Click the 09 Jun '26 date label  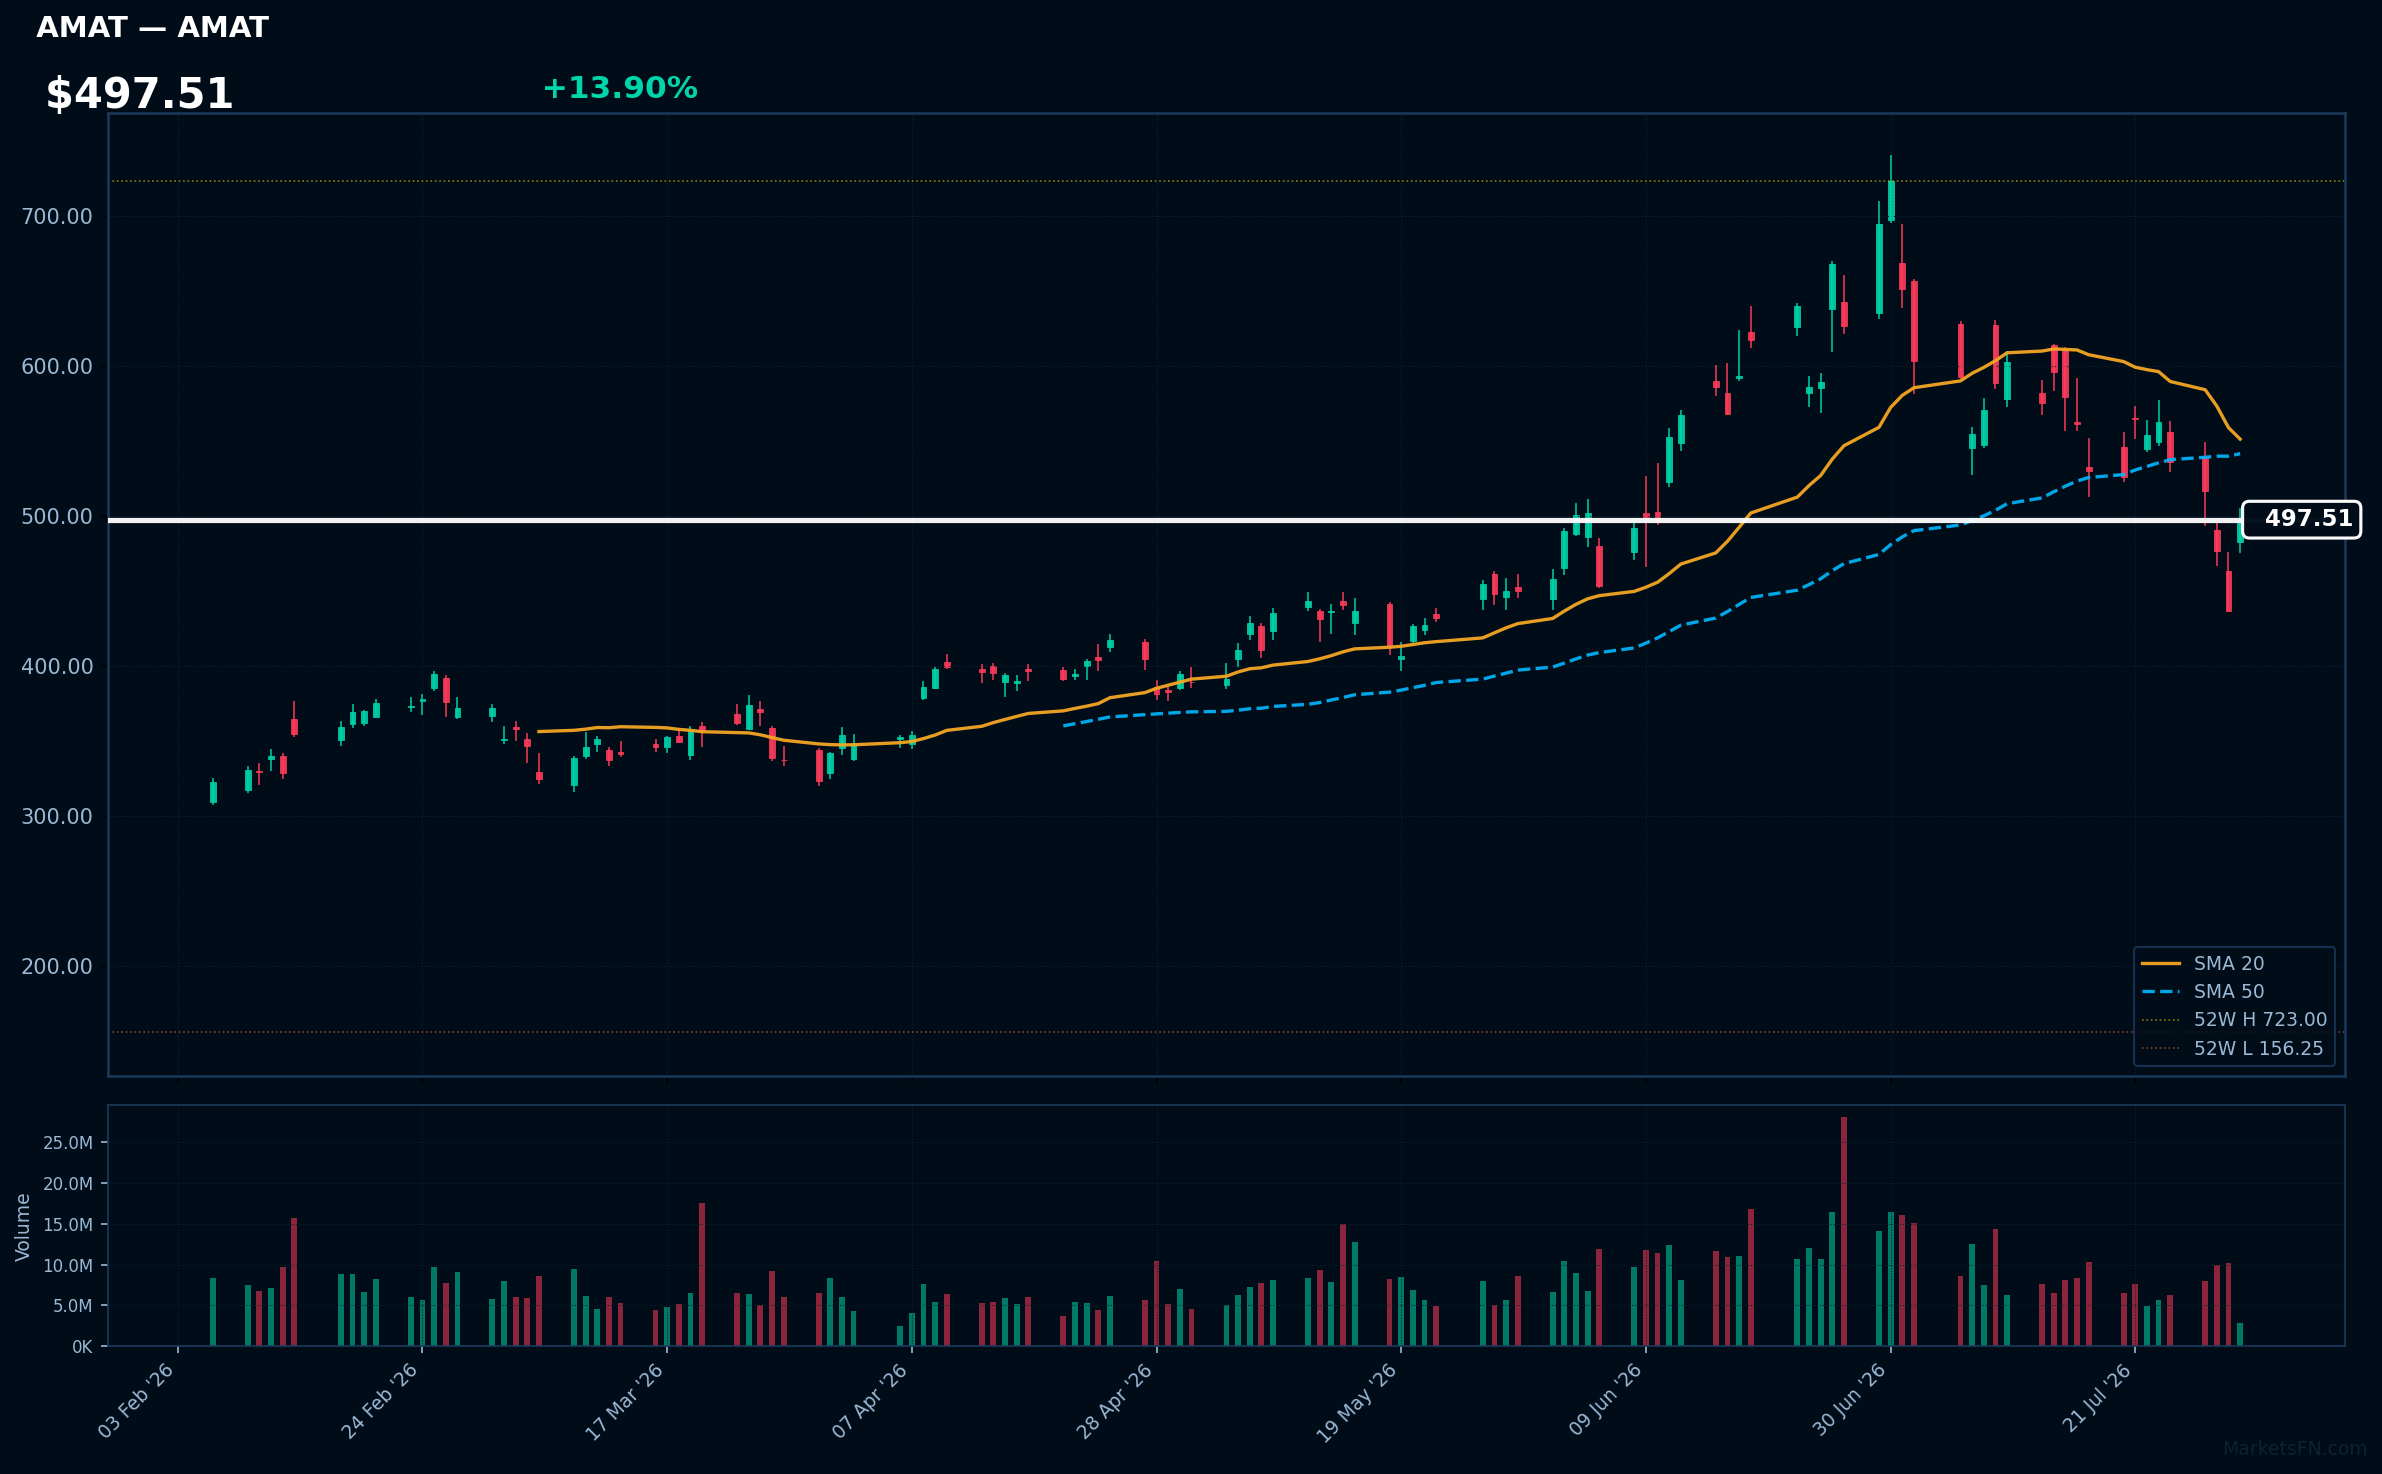1606,1399
